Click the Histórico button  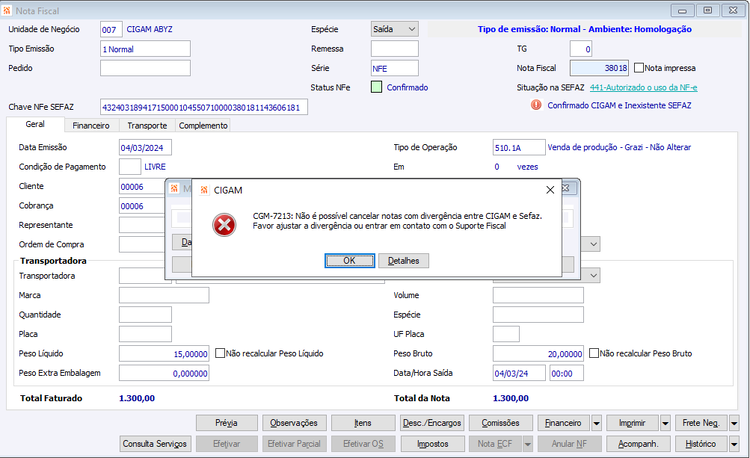(701, 444)
